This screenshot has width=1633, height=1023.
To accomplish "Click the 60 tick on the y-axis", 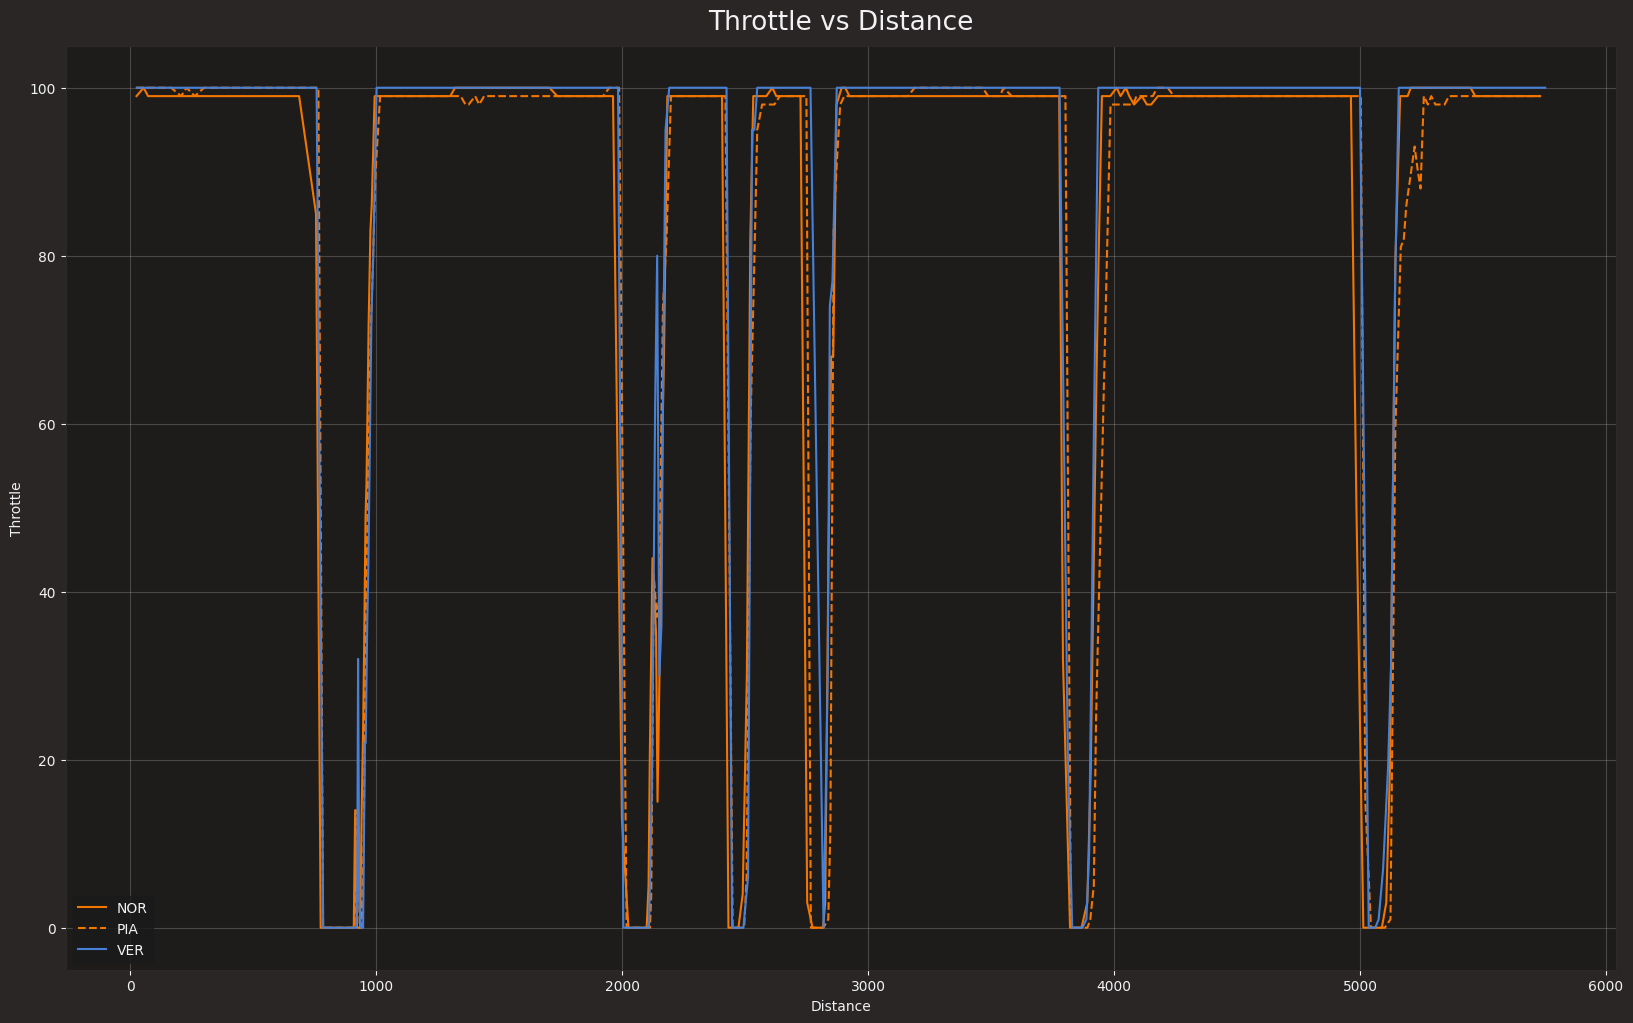I will coord(49,425).
